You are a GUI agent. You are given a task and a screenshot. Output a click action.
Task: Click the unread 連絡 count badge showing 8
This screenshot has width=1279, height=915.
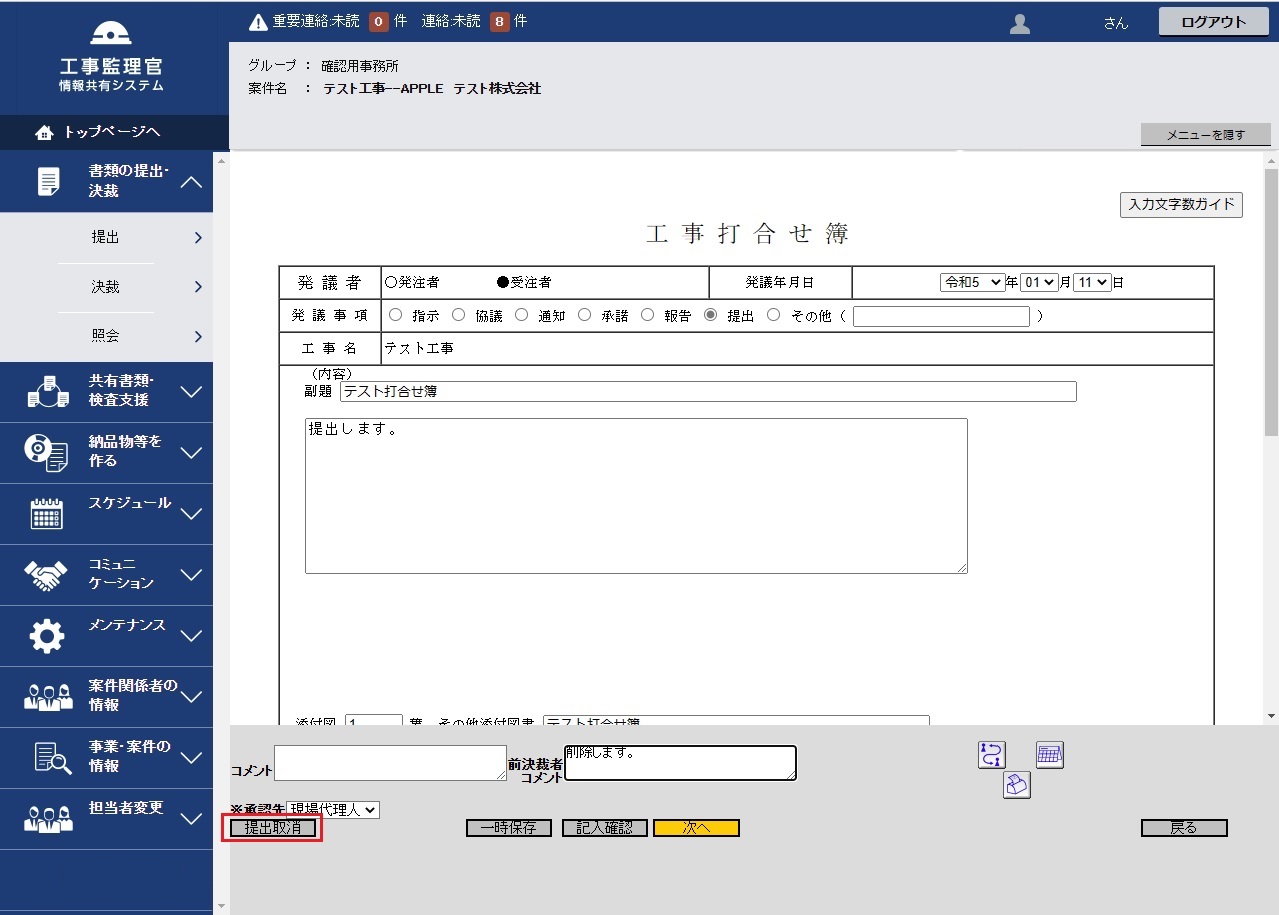499,21
